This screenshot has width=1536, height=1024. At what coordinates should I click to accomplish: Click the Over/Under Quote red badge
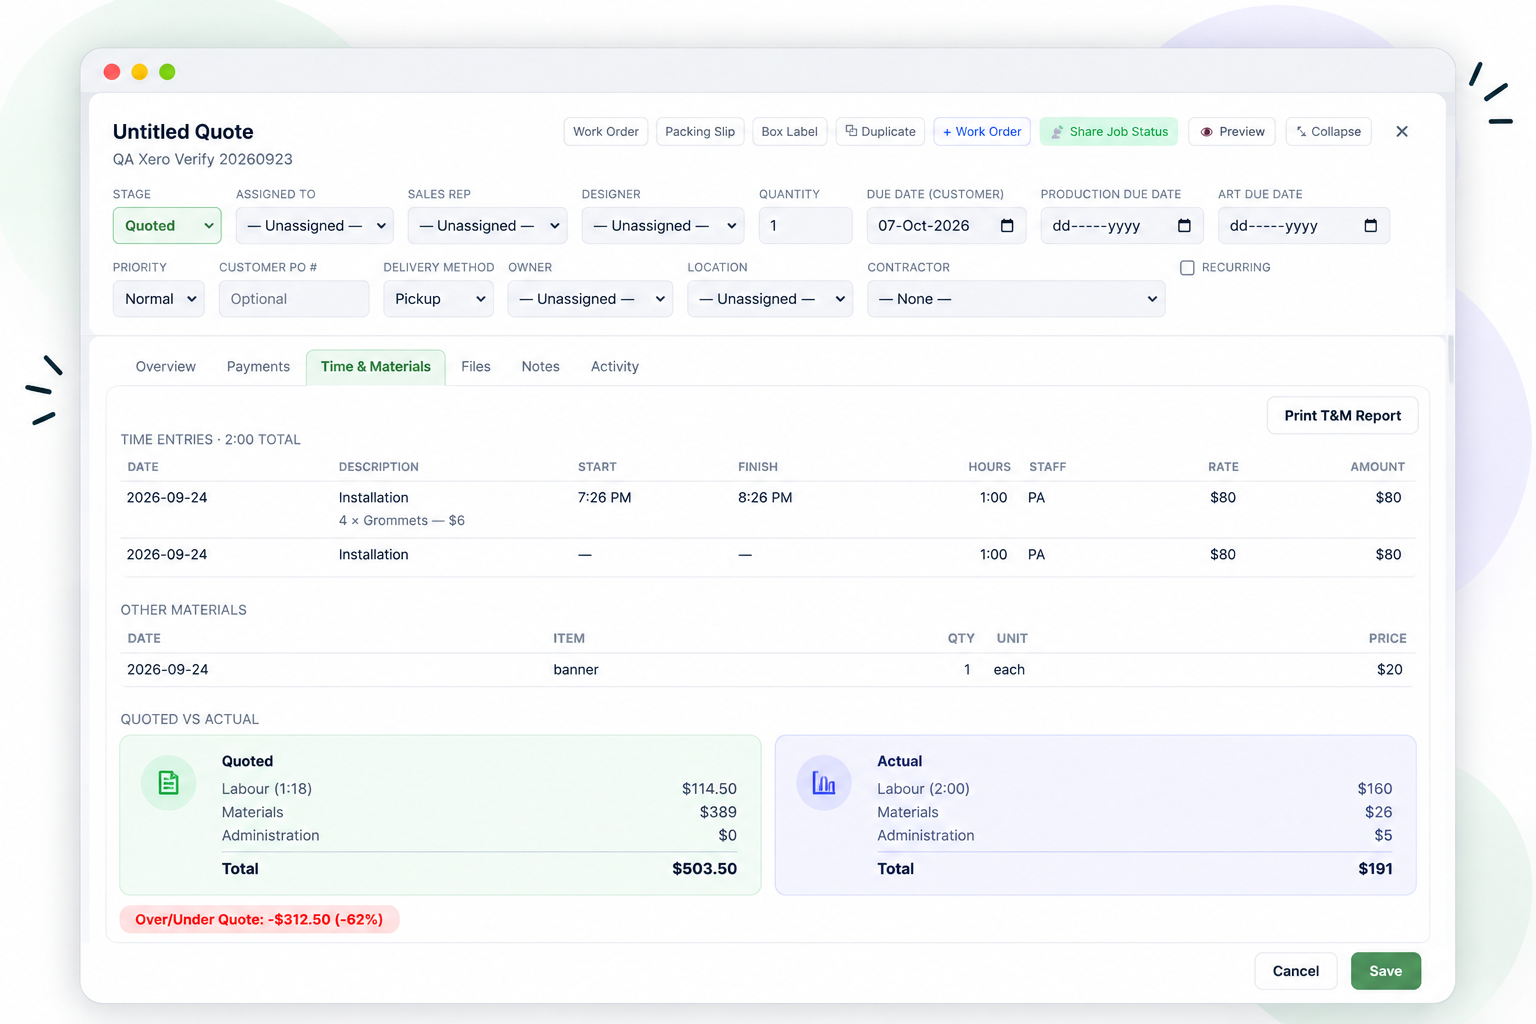coord(259,920)
